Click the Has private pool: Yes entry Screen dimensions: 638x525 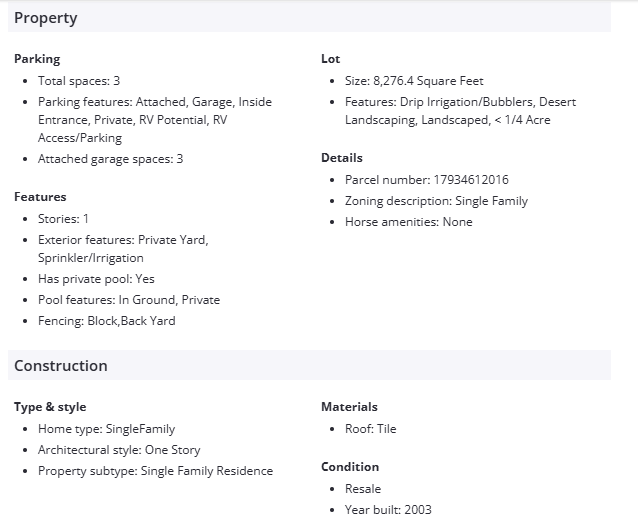point(96,279)
